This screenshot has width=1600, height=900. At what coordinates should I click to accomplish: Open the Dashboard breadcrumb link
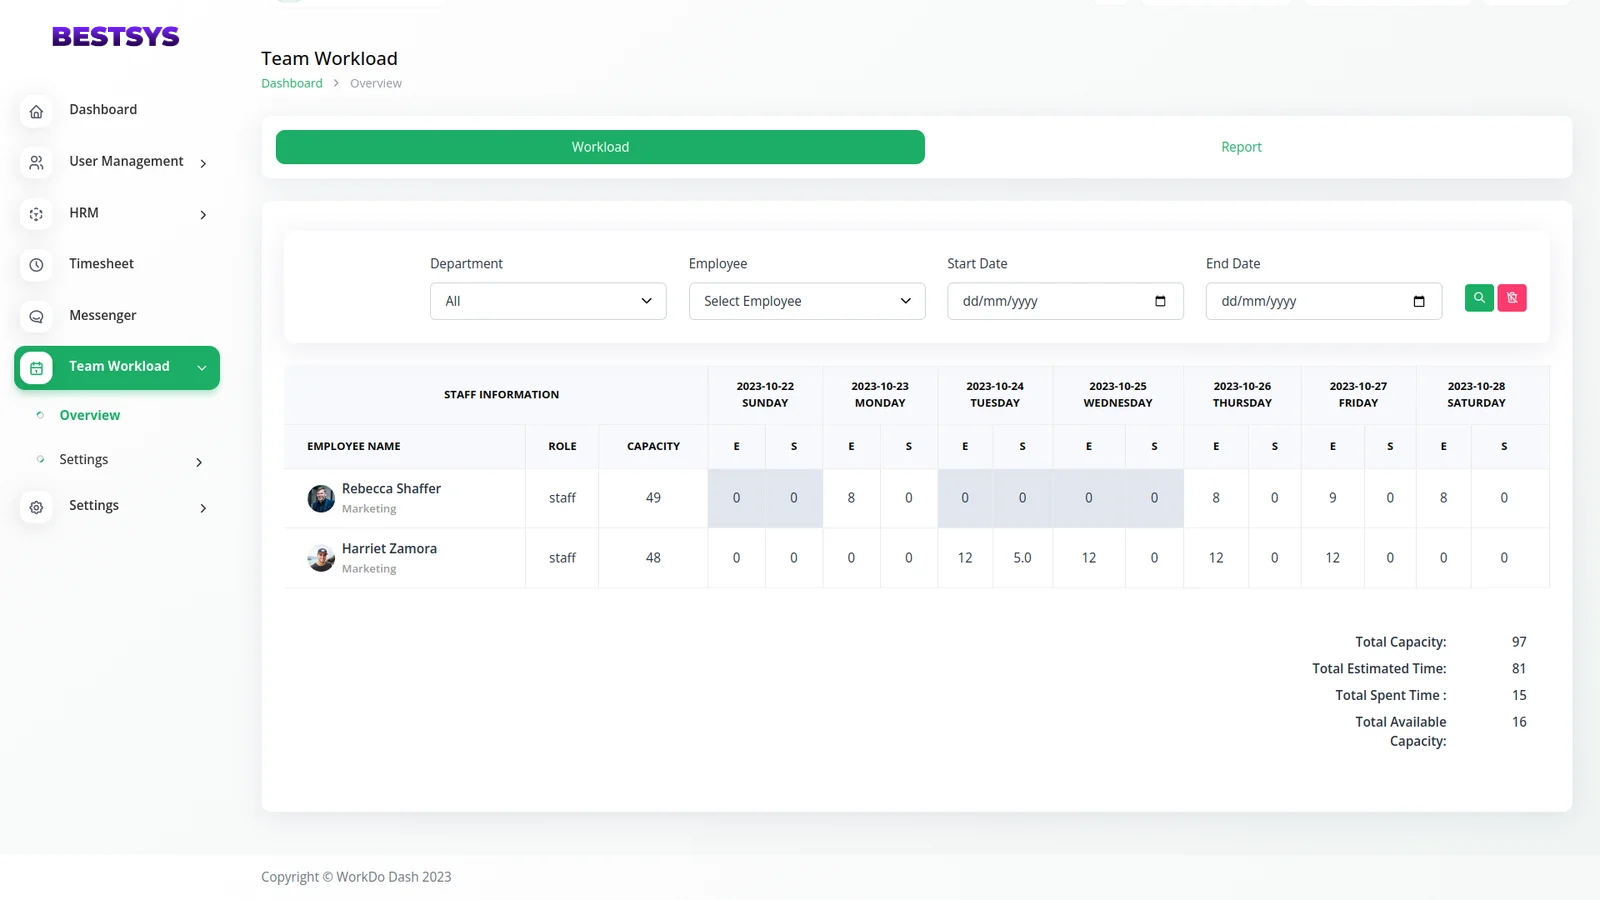(x=292, y=83)
